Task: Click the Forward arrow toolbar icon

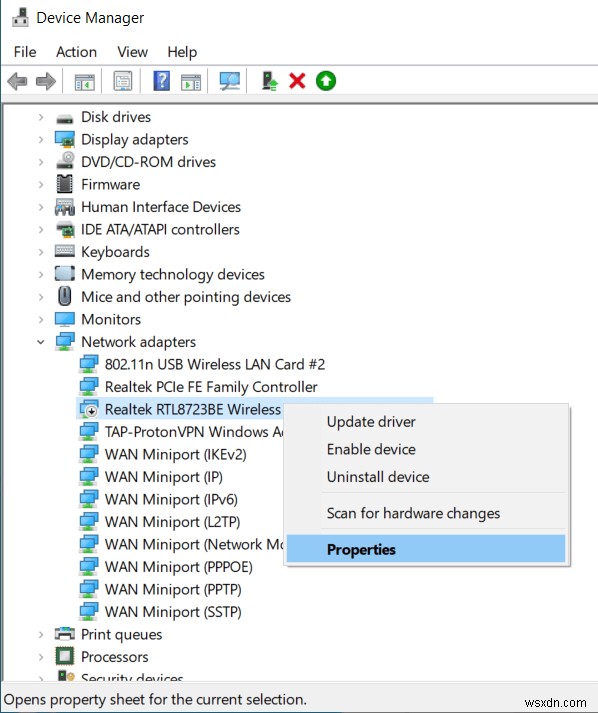Action: pos(45,81)
